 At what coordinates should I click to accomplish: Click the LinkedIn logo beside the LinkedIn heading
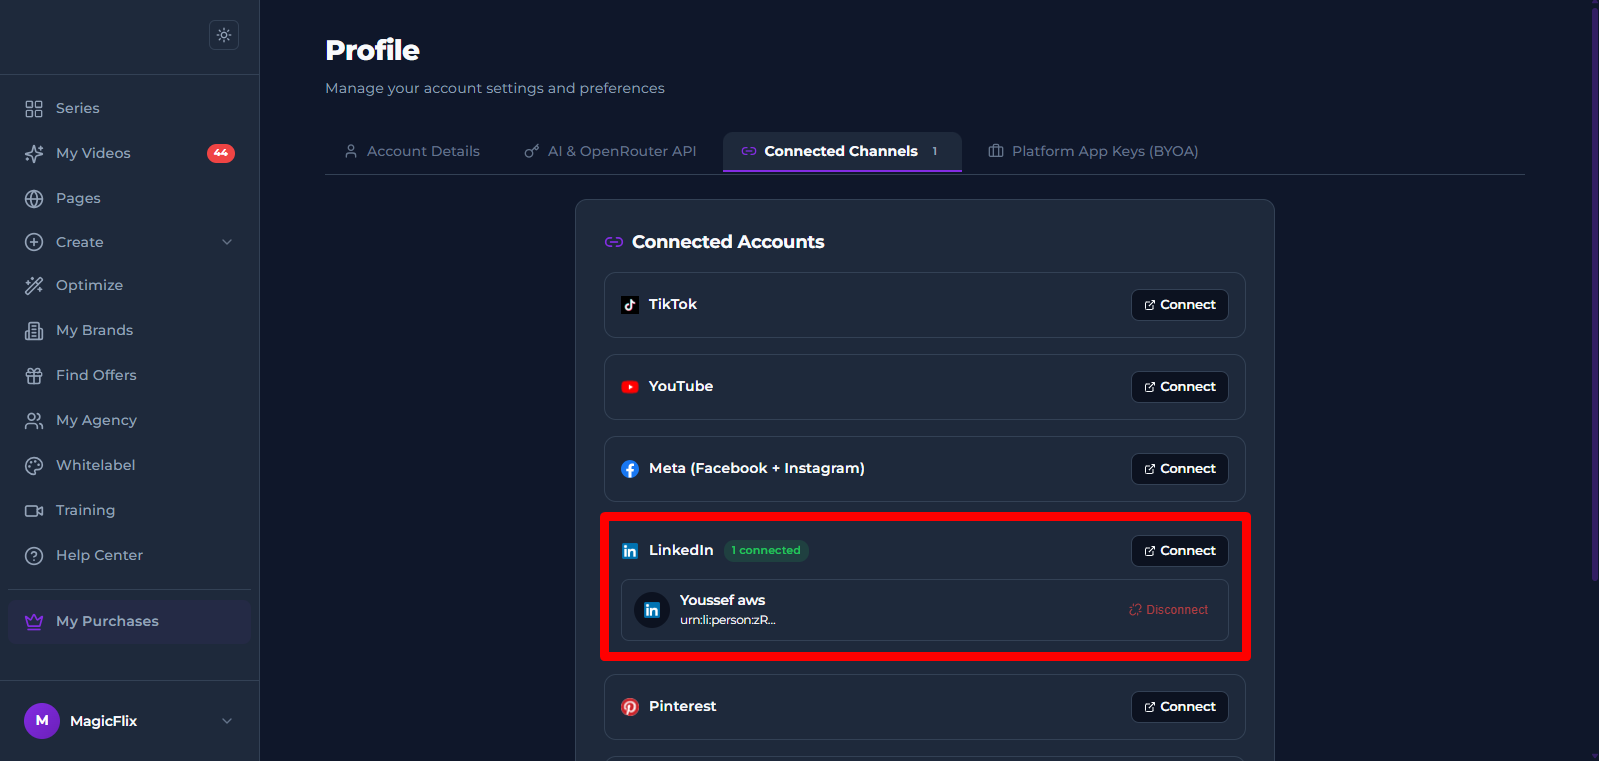click(630, 551)
